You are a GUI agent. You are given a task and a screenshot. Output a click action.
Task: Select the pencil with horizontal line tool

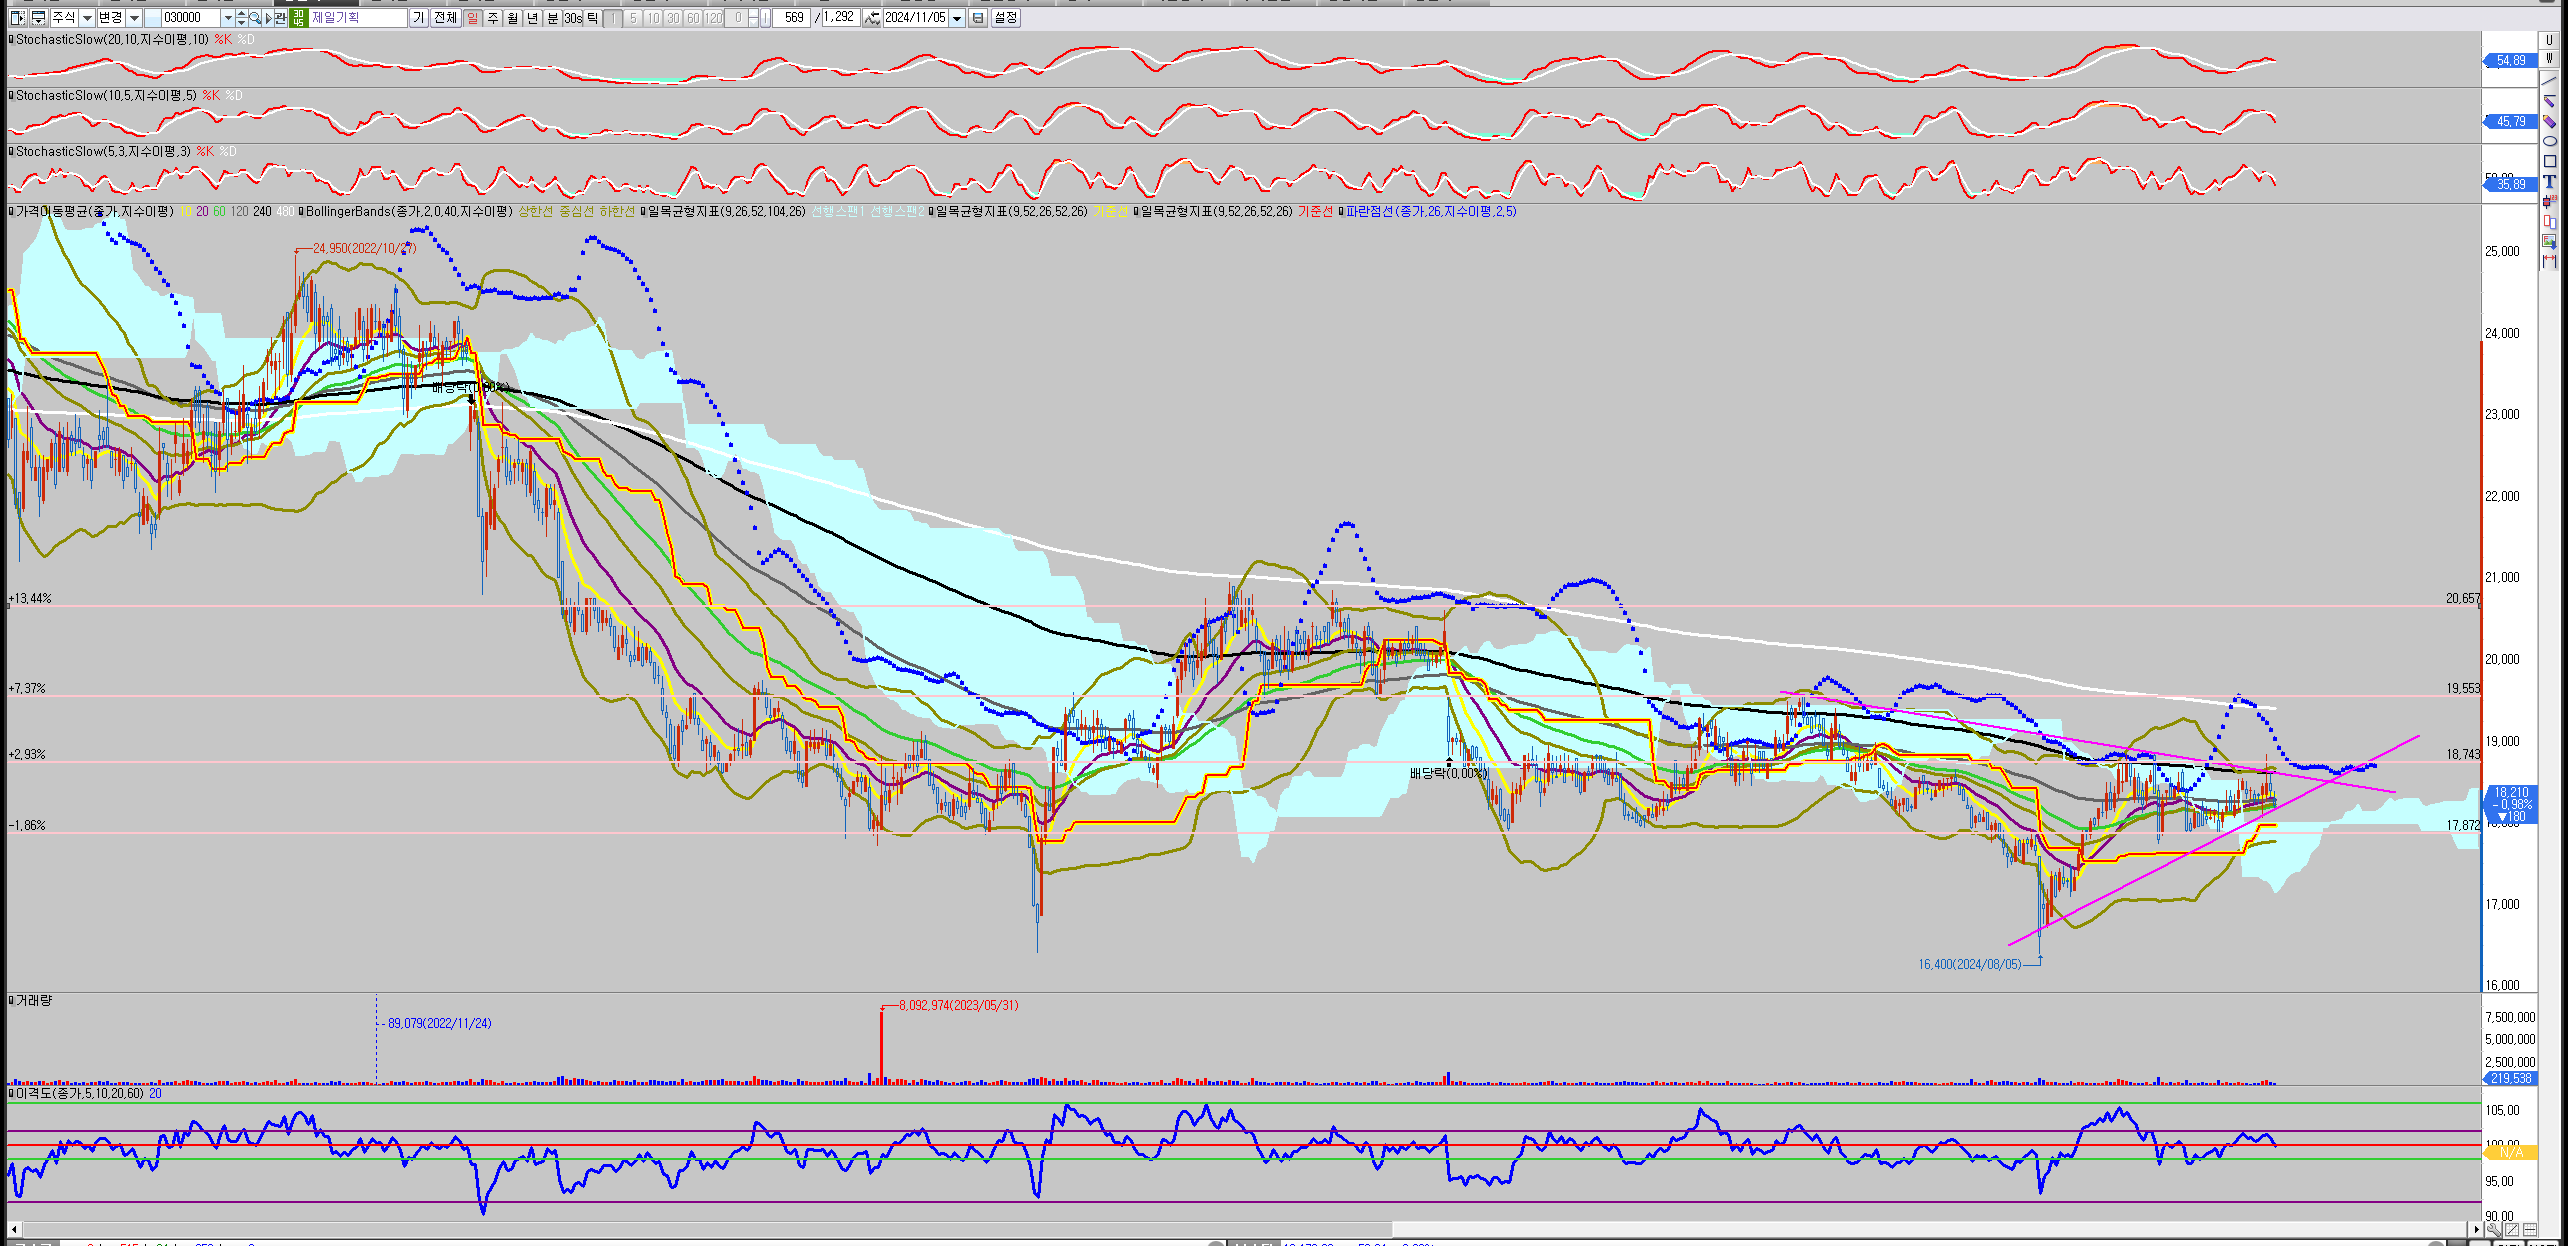click(2549, 100)
